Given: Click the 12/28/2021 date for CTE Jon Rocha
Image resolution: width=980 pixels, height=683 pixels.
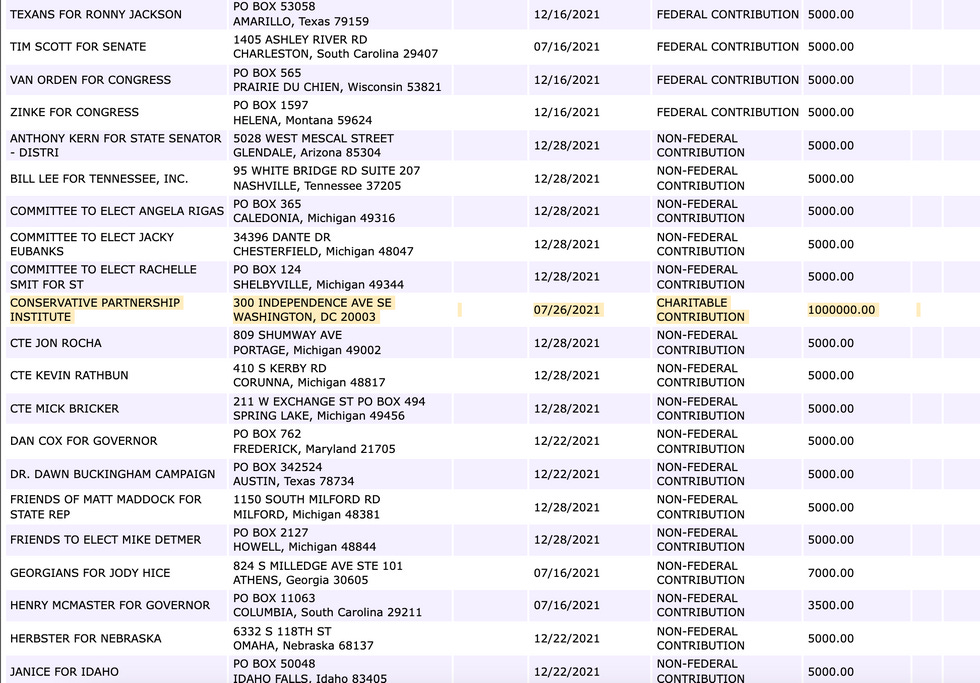Looking at the screenshot, I should pyautogui.click(x=566, y=343).
